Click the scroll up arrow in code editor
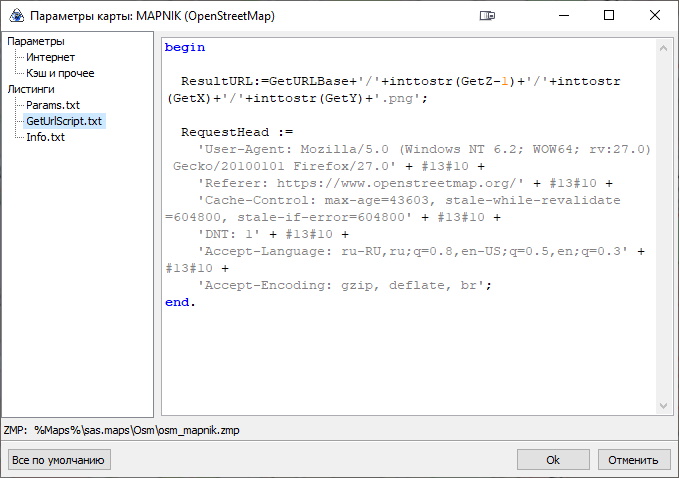The height and width of the screenshot is (478, 679). click(663, 45)
